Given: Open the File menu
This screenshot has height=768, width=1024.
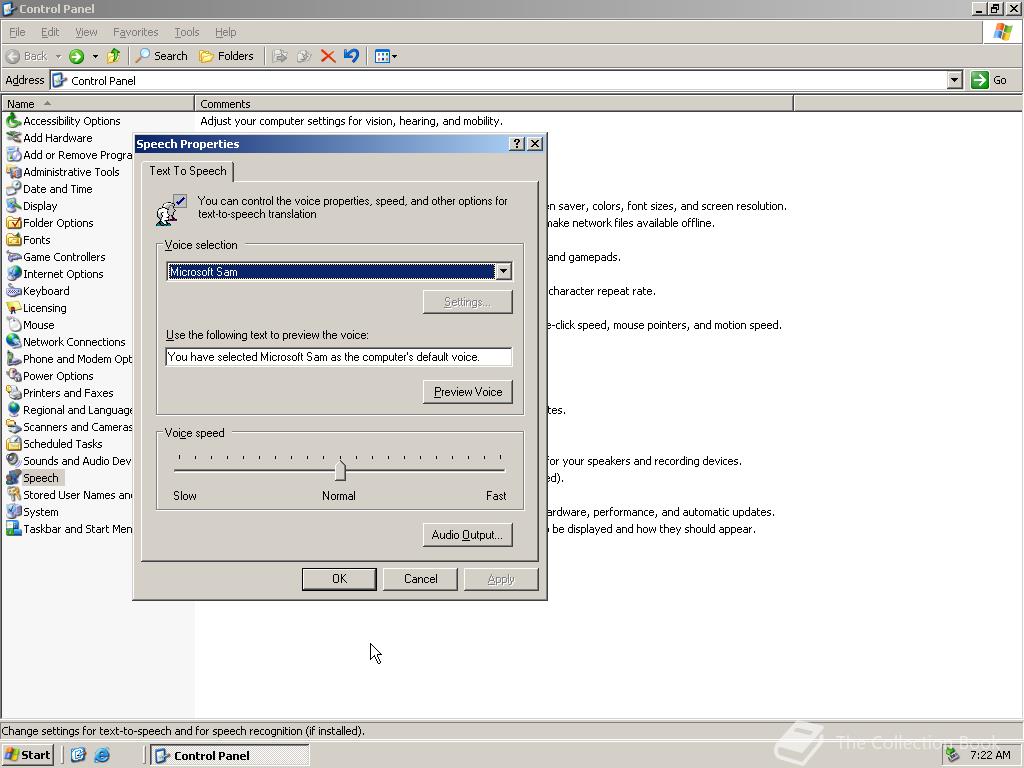Looking at the screenshot, I should pyautogui.click(x=17, y=32).
